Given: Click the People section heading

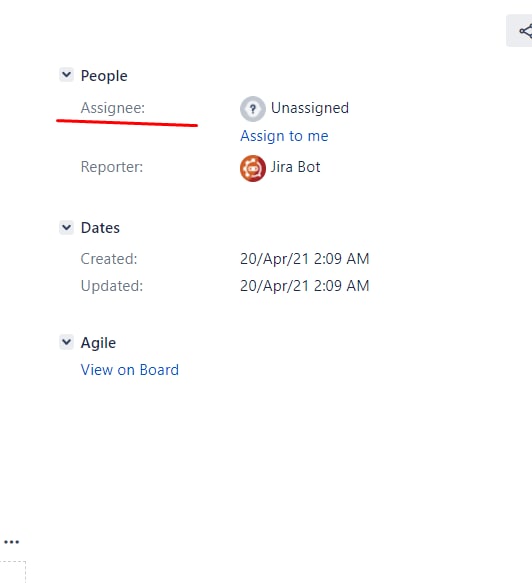Looking at the screenshot, I should pyautogui.click(x=104, y=76).
